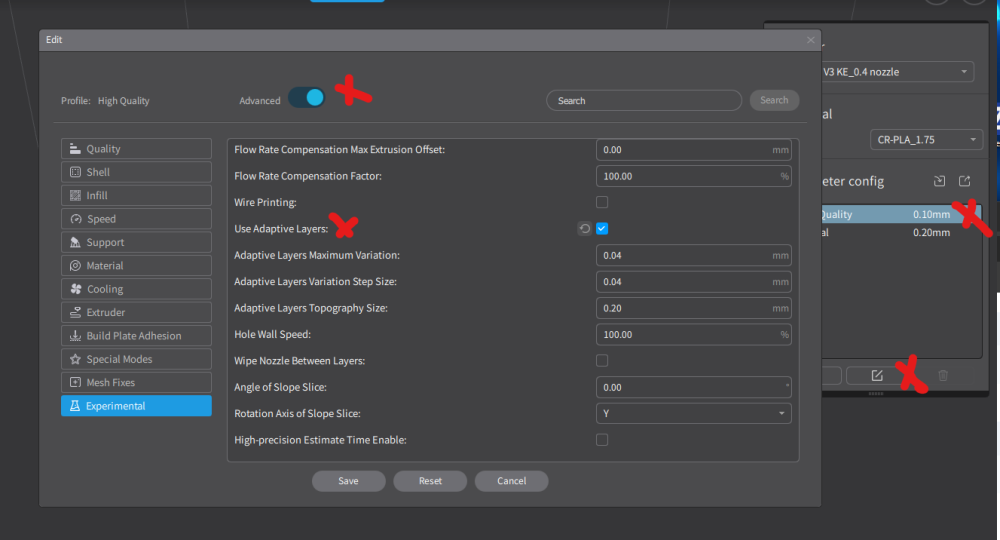Click the Hole Wall Speed label
The image size is (1000, 540).
click(x=272, y=334)
